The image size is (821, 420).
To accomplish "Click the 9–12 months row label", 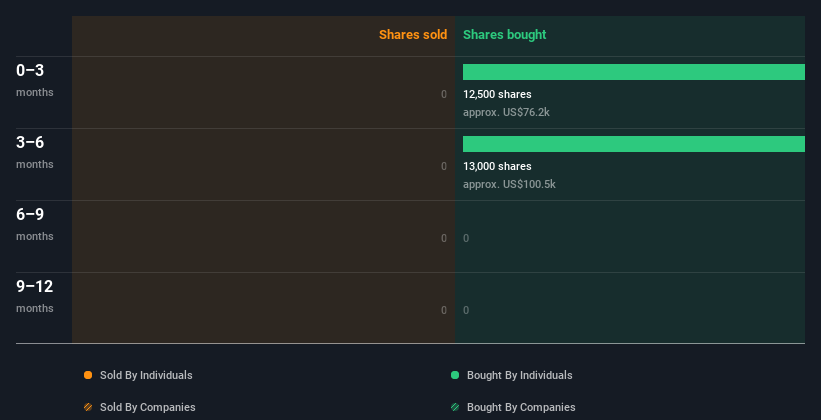I will [x=35, y=296].
